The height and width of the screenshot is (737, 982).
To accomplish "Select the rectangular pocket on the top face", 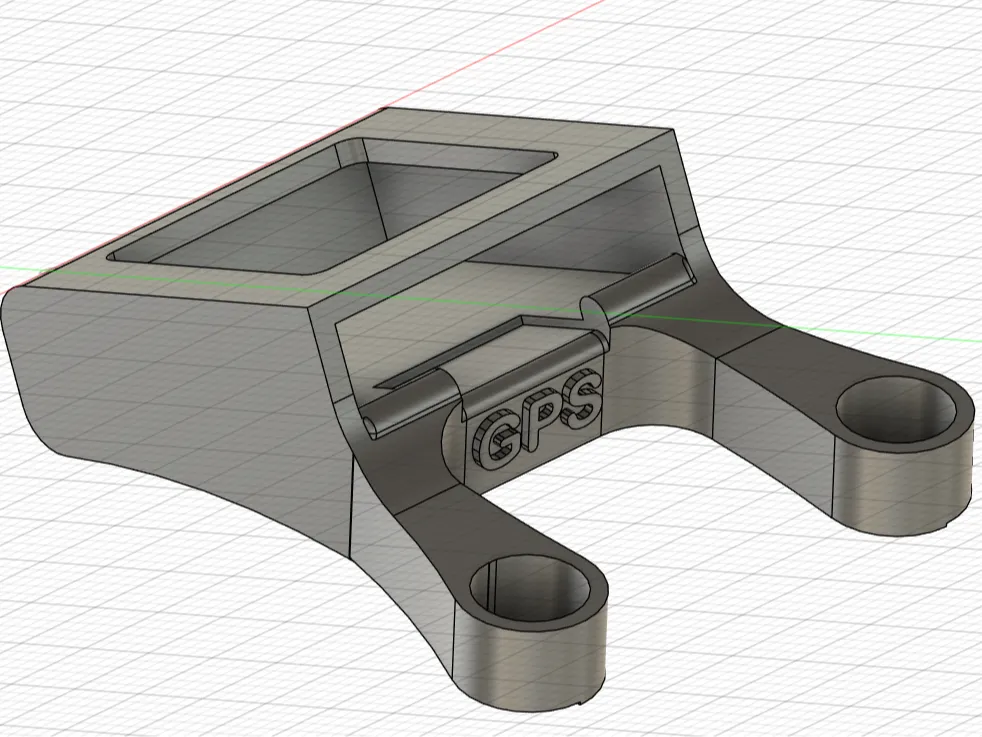I will click(x=332, y=207).
